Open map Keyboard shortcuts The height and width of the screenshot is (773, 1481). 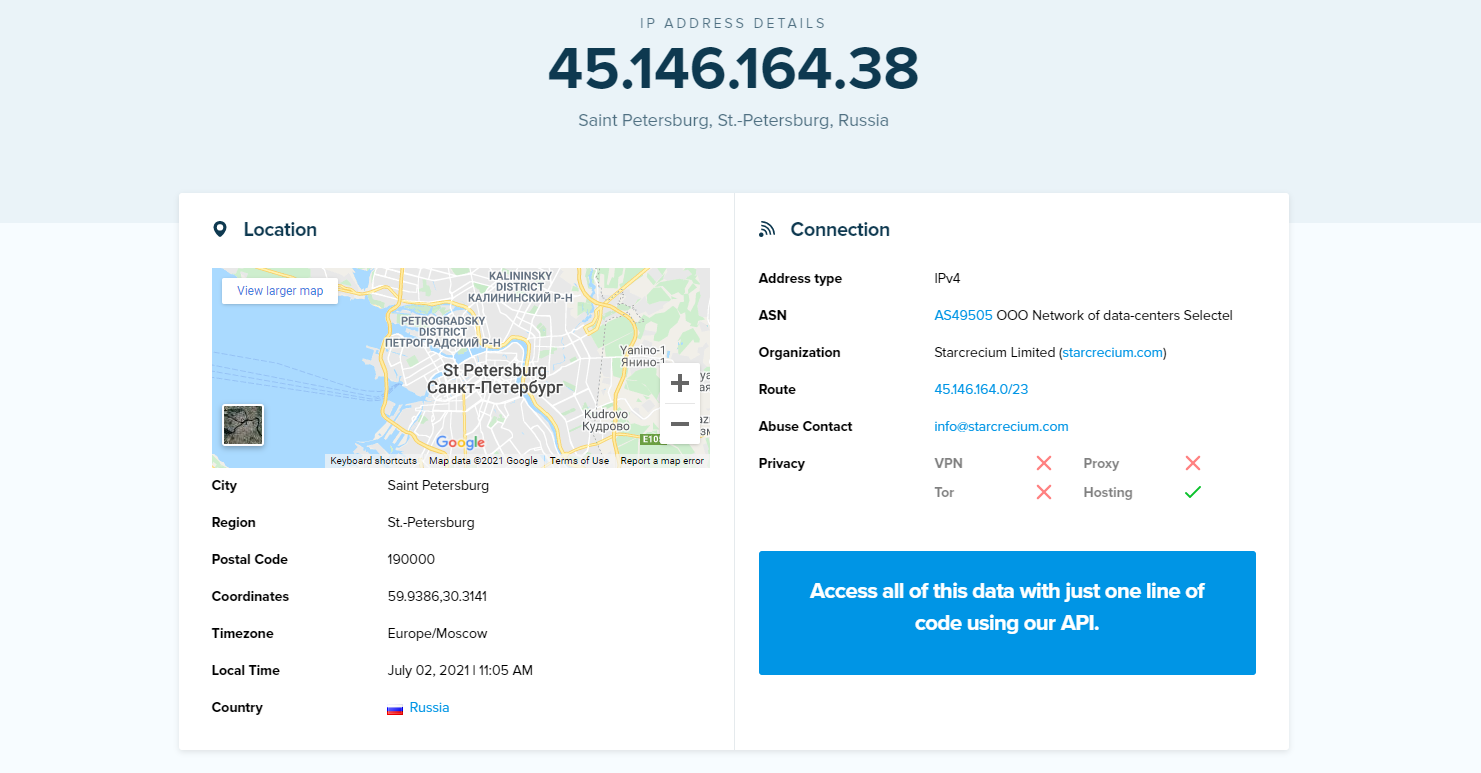[x=373, y=461]
